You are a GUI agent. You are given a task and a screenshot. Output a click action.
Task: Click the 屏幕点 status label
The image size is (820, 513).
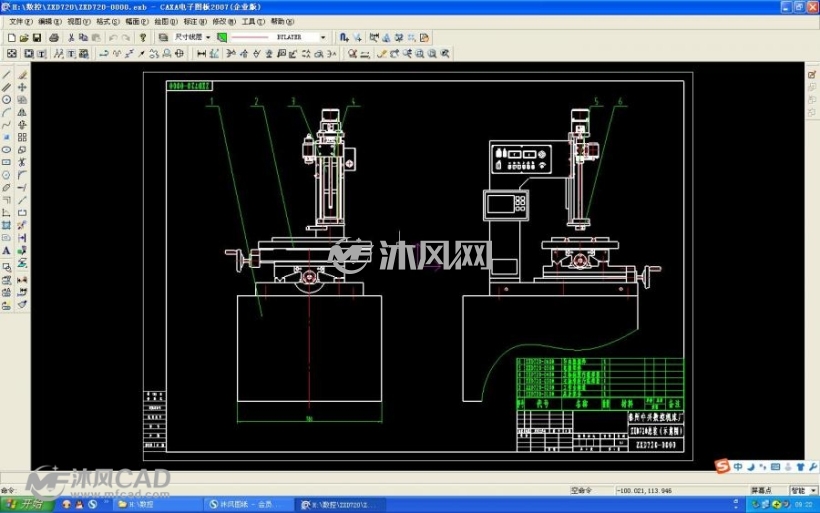click(x=761, y=491)
